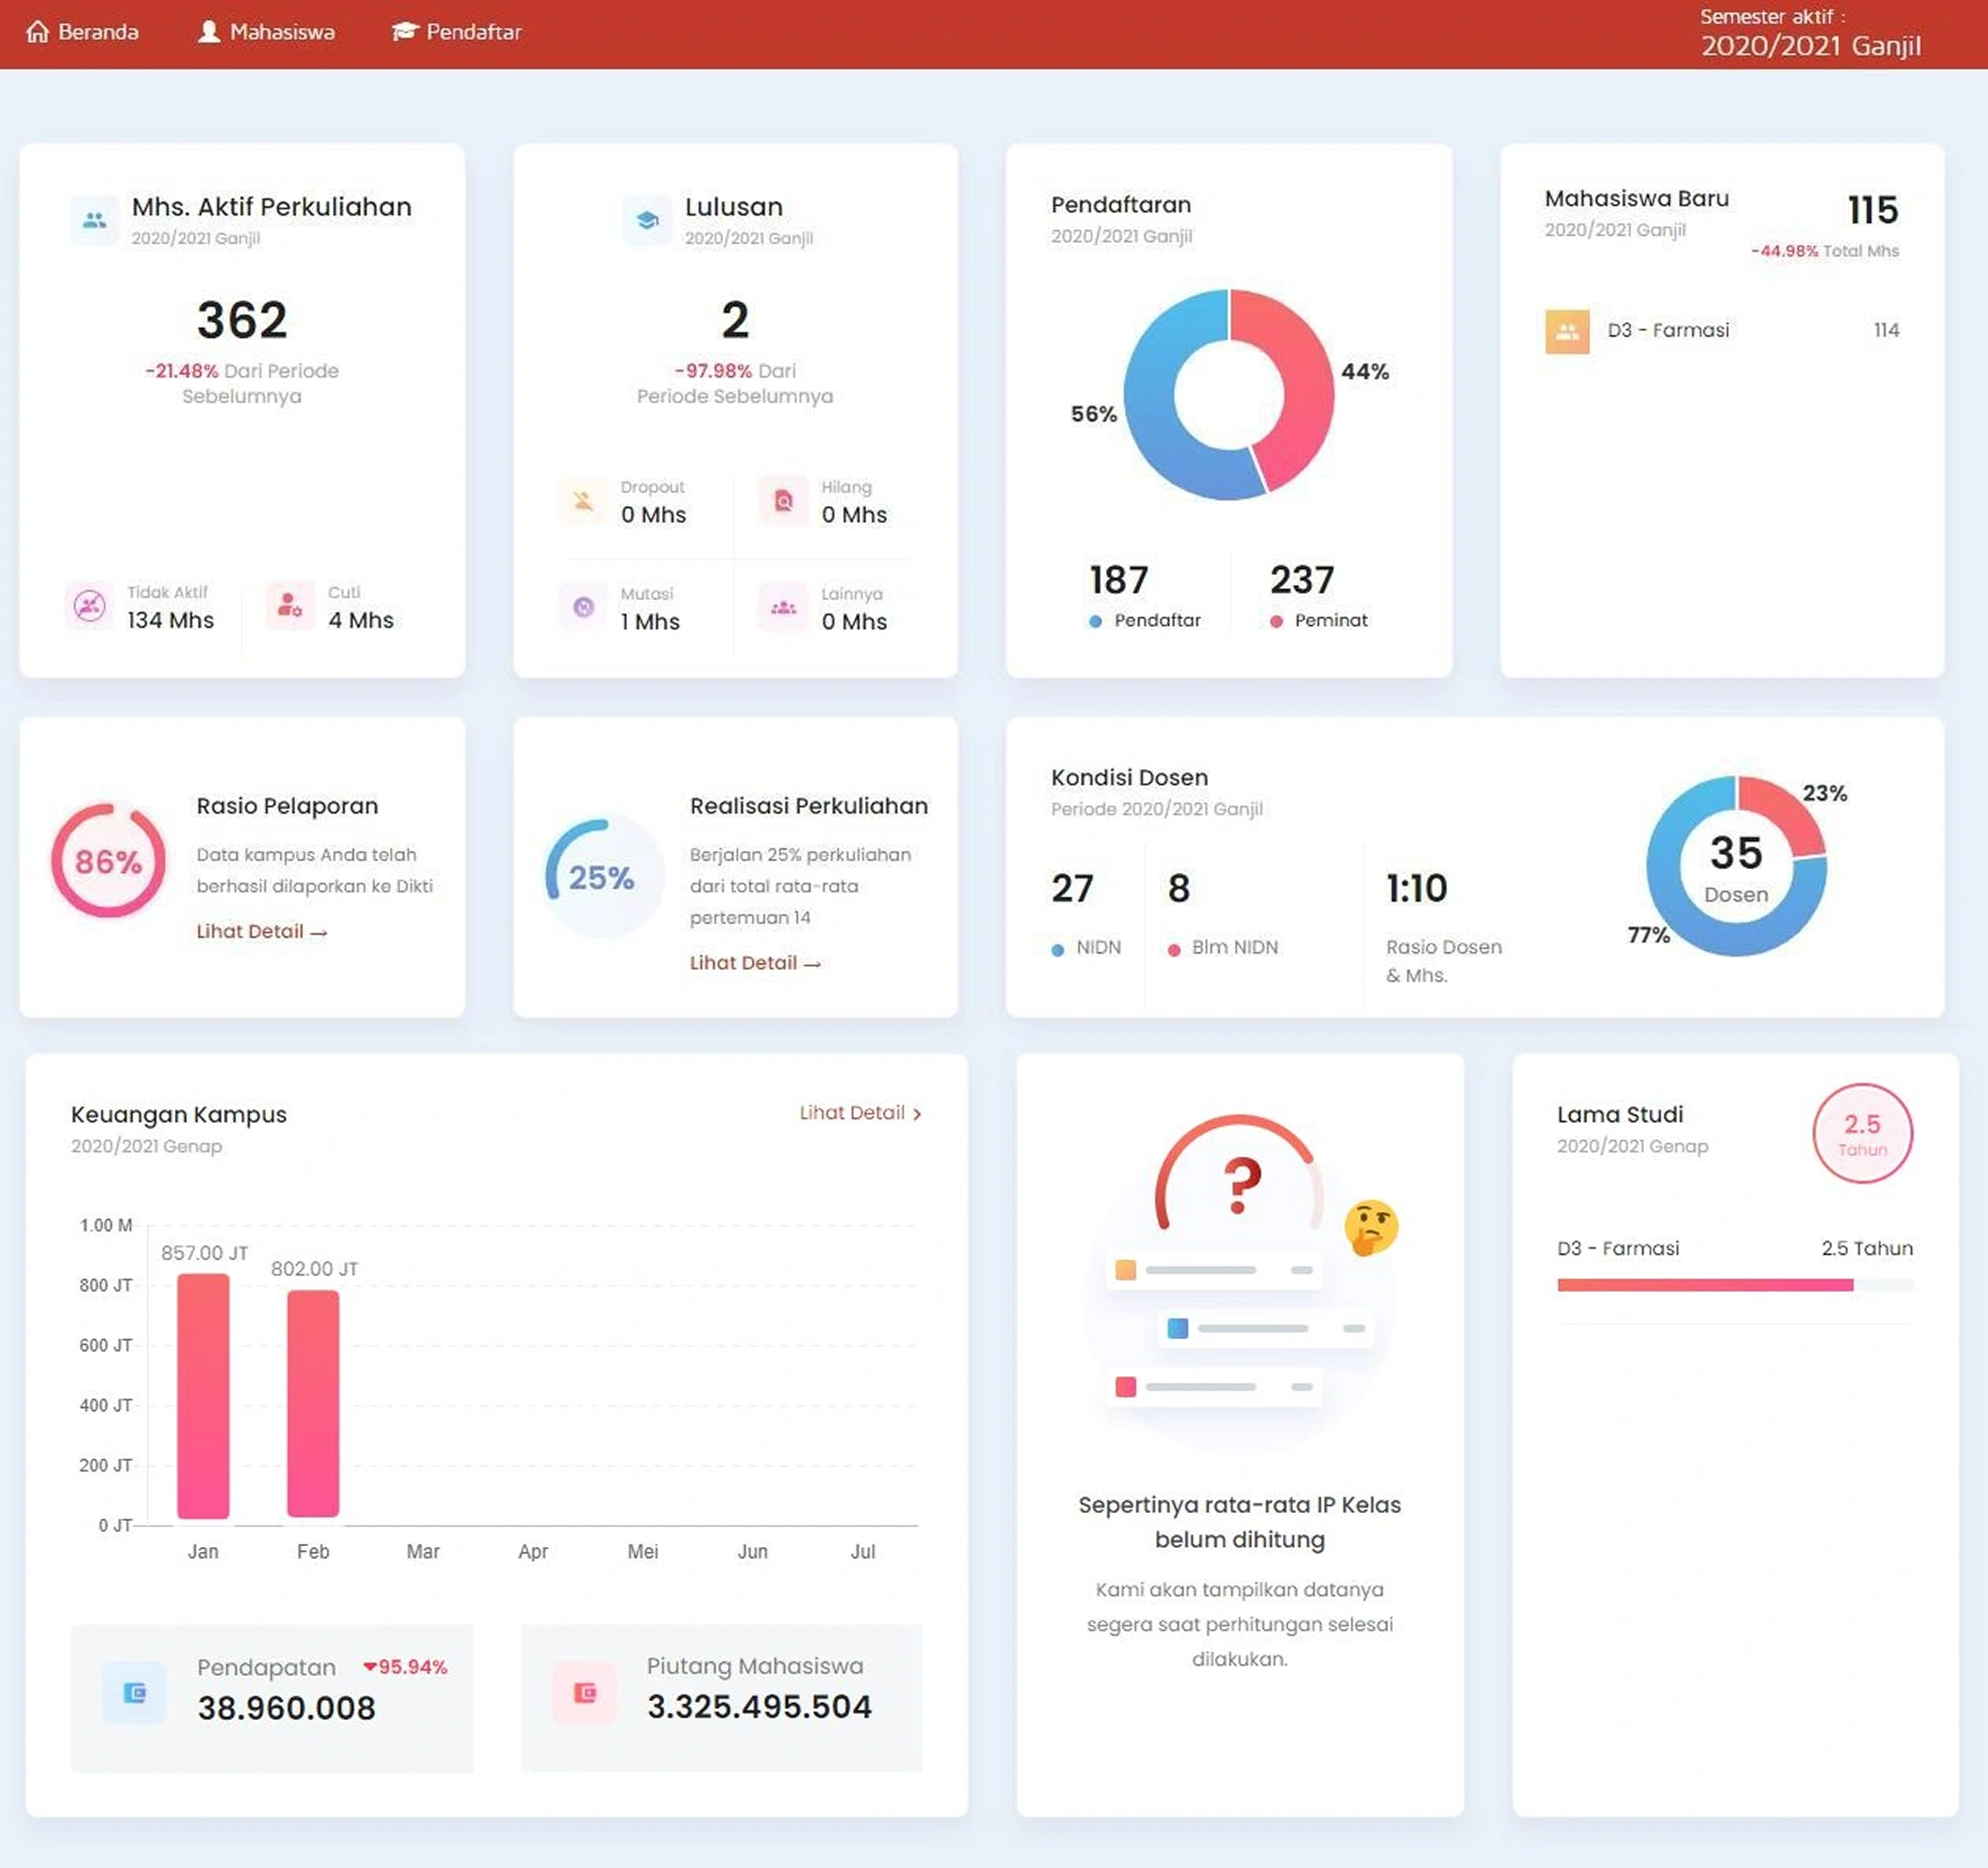Click the chevron next to Keuangan Lihat Detail
The width and height of the screenshot is (1988, 1868).
pyautogui.click(x=917, y=1114)
